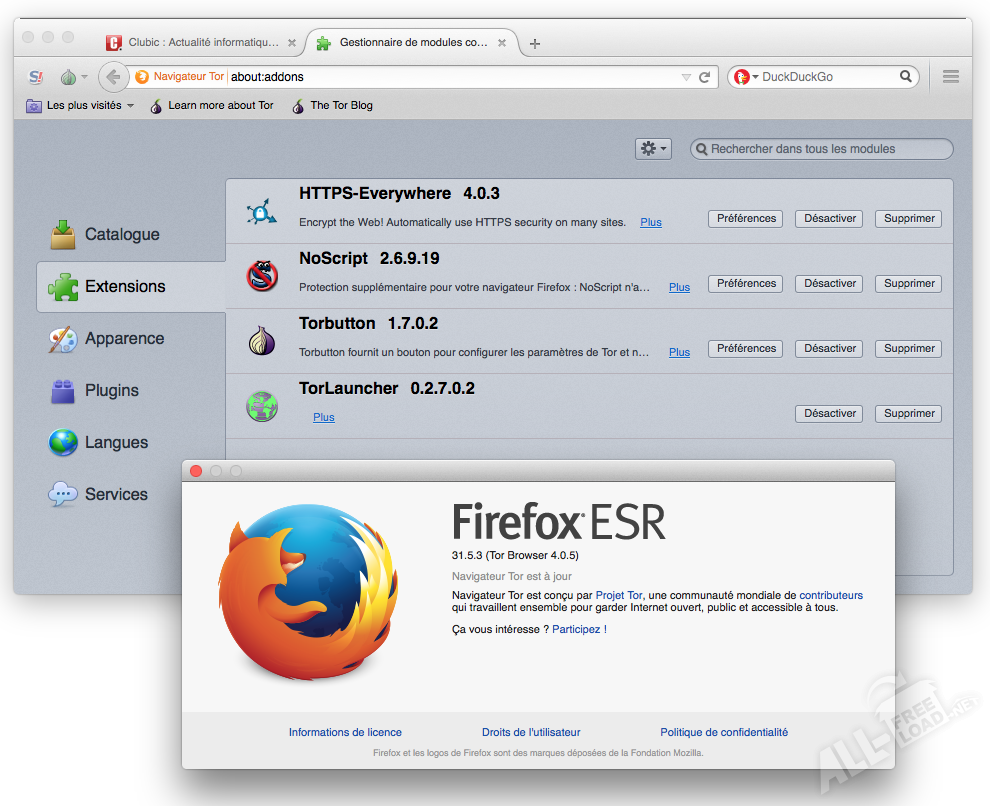Click the NoScript S icon in toolbar
990x806 pixels.
pyautogui.click(x=36, y=77)
